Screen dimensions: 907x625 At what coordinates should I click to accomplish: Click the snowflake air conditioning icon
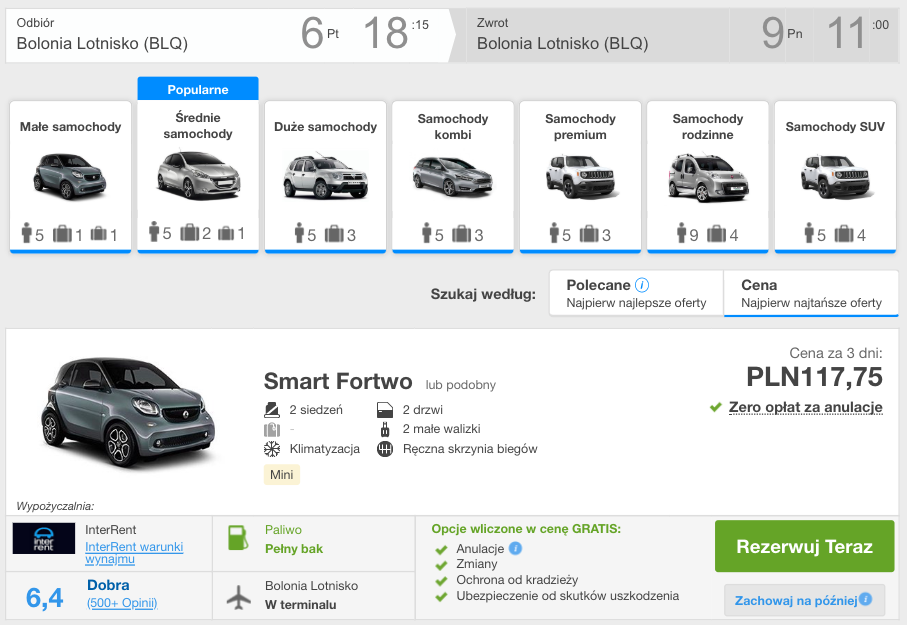click(272, 449)
